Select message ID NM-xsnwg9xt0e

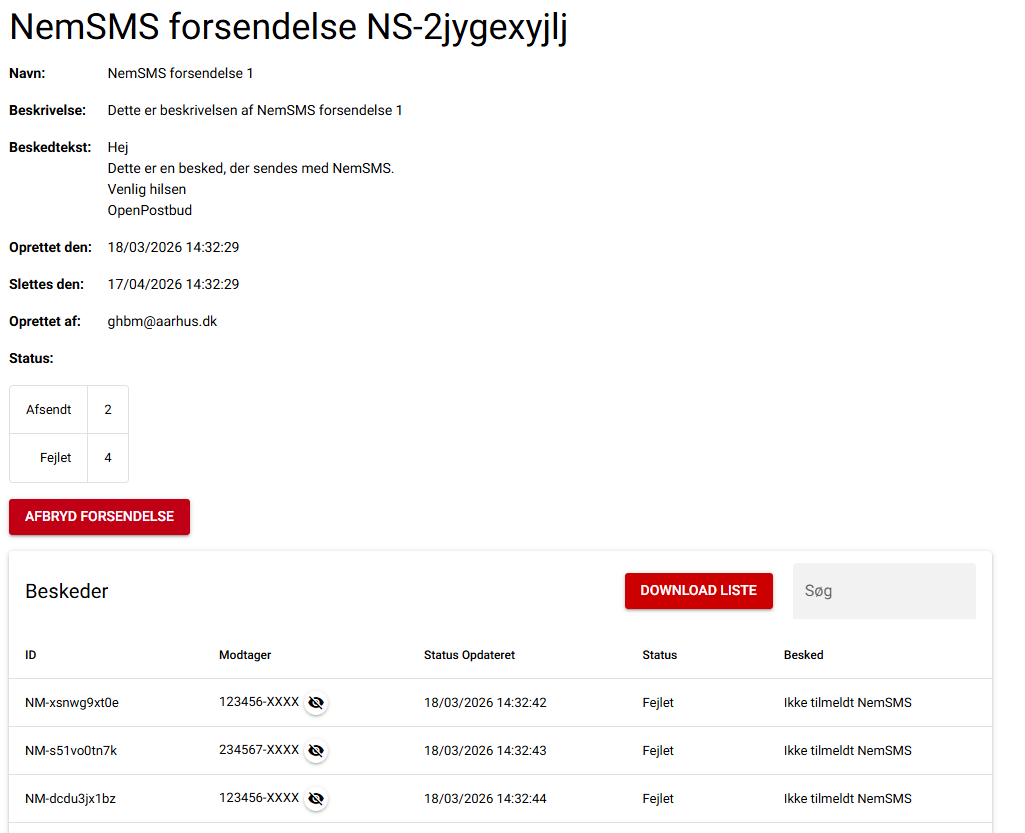click(x=72, y=703)
